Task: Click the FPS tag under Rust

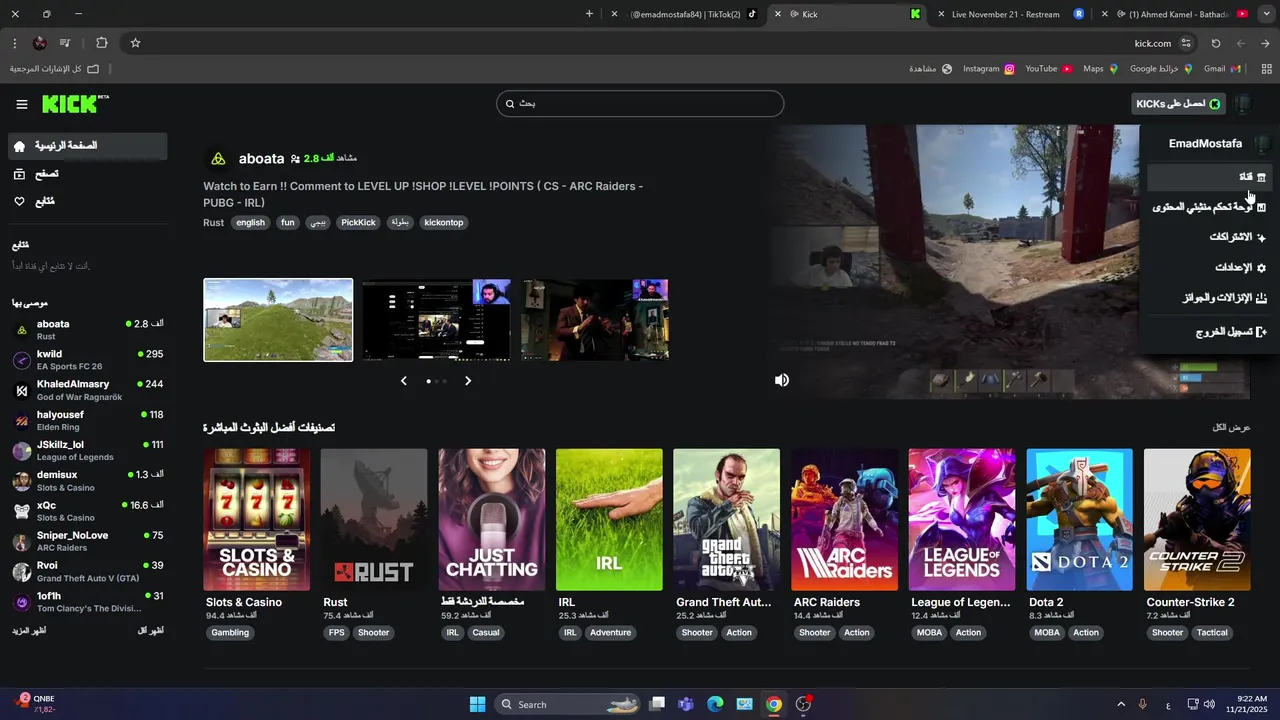Action: click(336, 632)
